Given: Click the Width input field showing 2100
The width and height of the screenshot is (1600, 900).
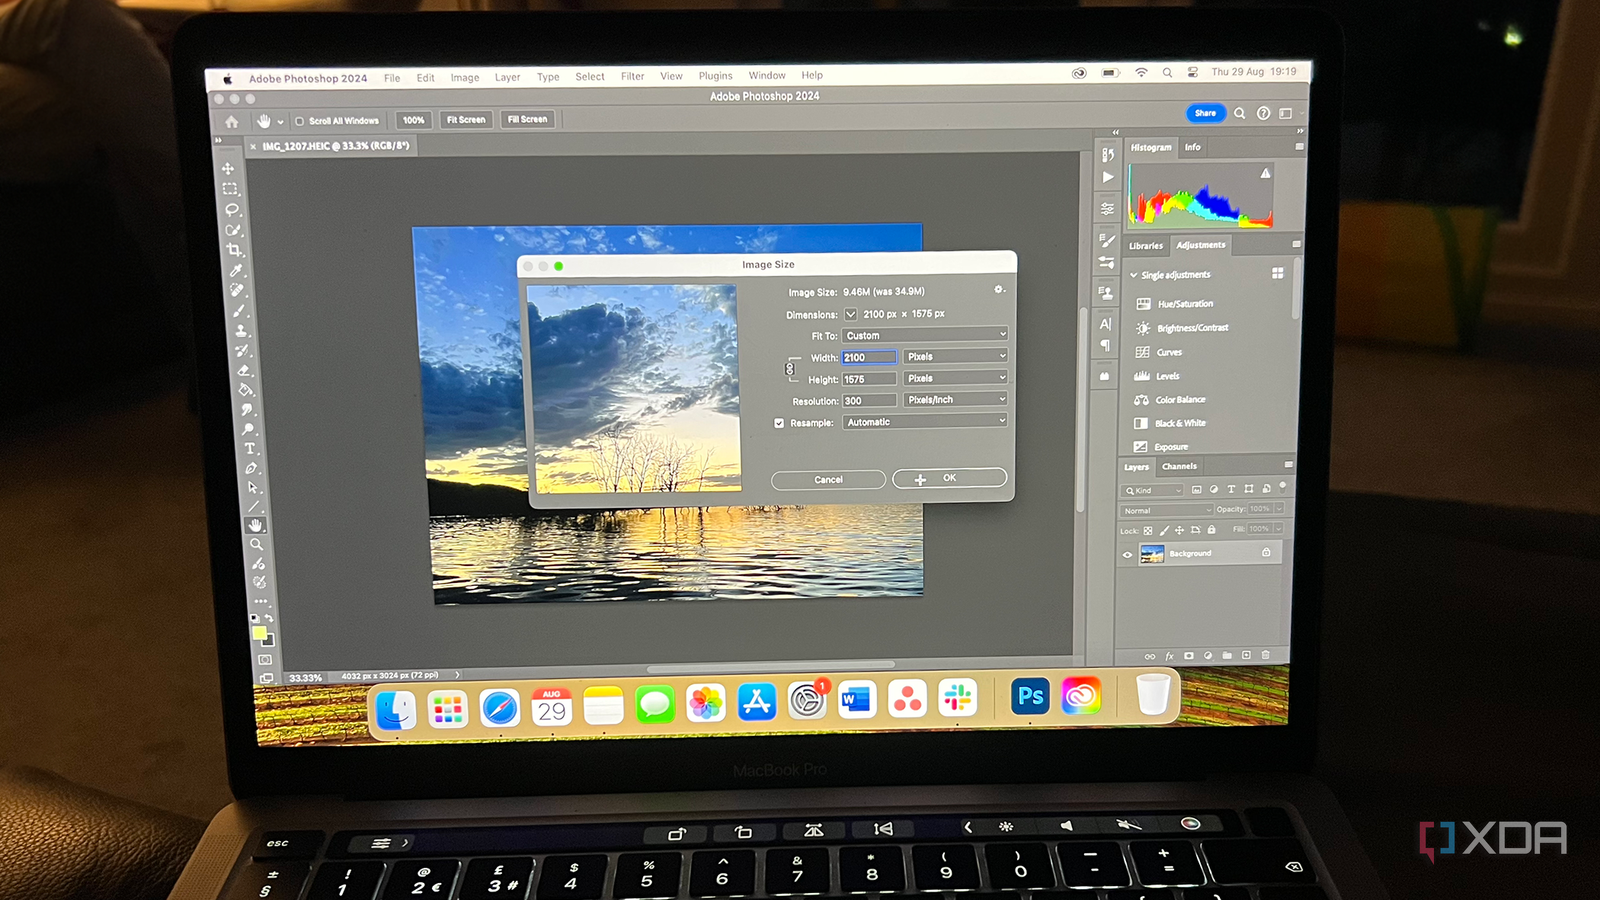Looking at the screenshot, I should (x=869, y=357).
